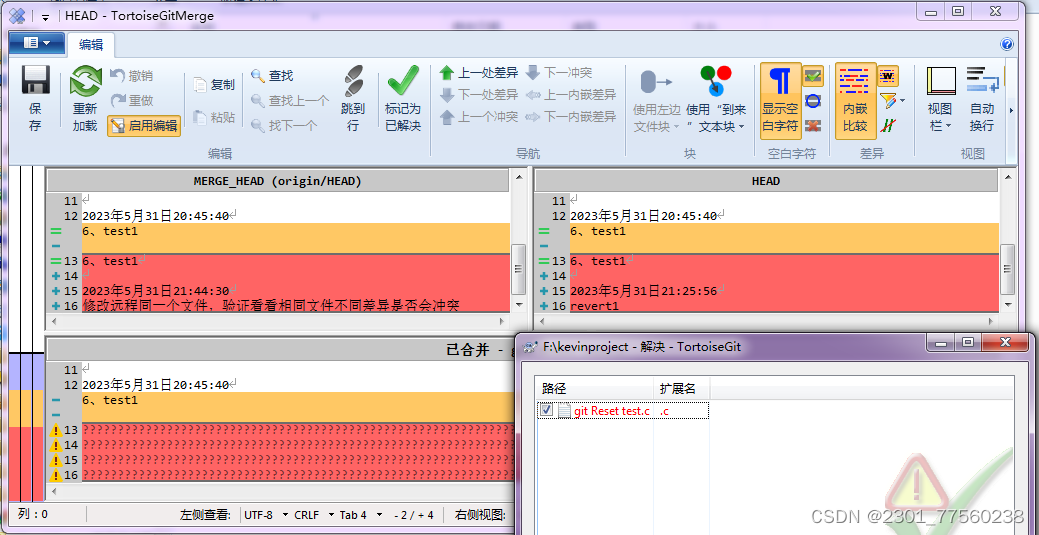Click the TortoiseGitMerge title bar app icon
The width and height of the screenshot is (1039, 535).
coord(18,16)
